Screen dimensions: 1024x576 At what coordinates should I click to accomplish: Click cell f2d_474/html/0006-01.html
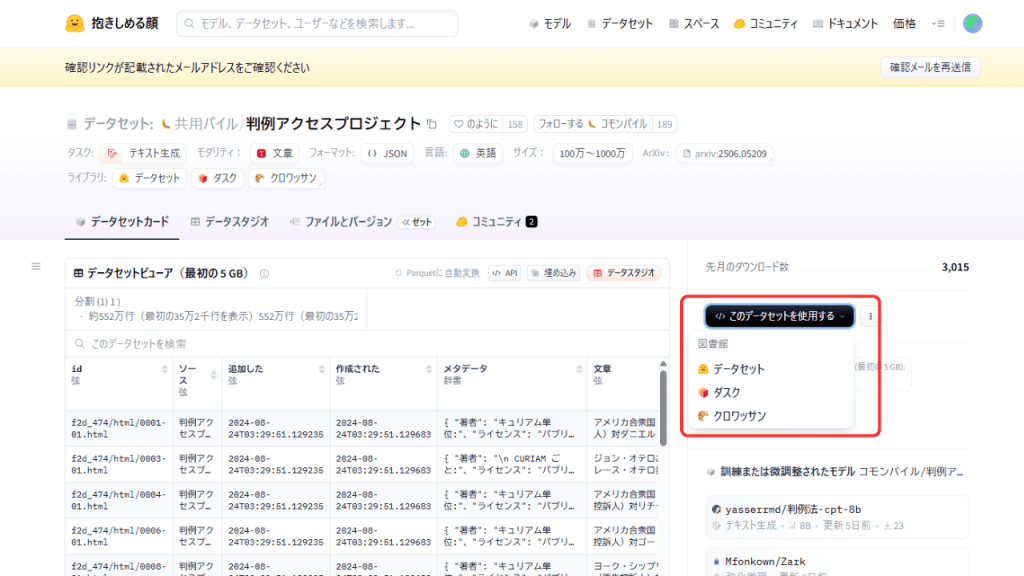coord(119,536)
